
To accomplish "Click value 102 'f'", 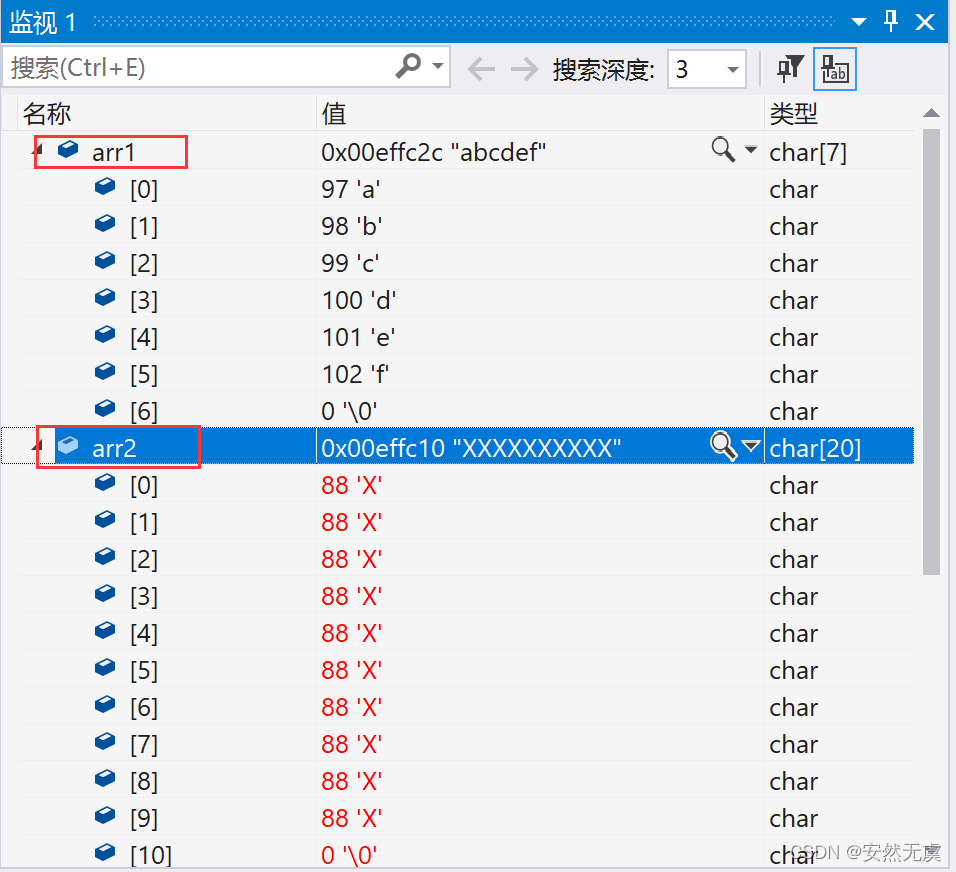I will pyautogui.click(x=355, y=374).
